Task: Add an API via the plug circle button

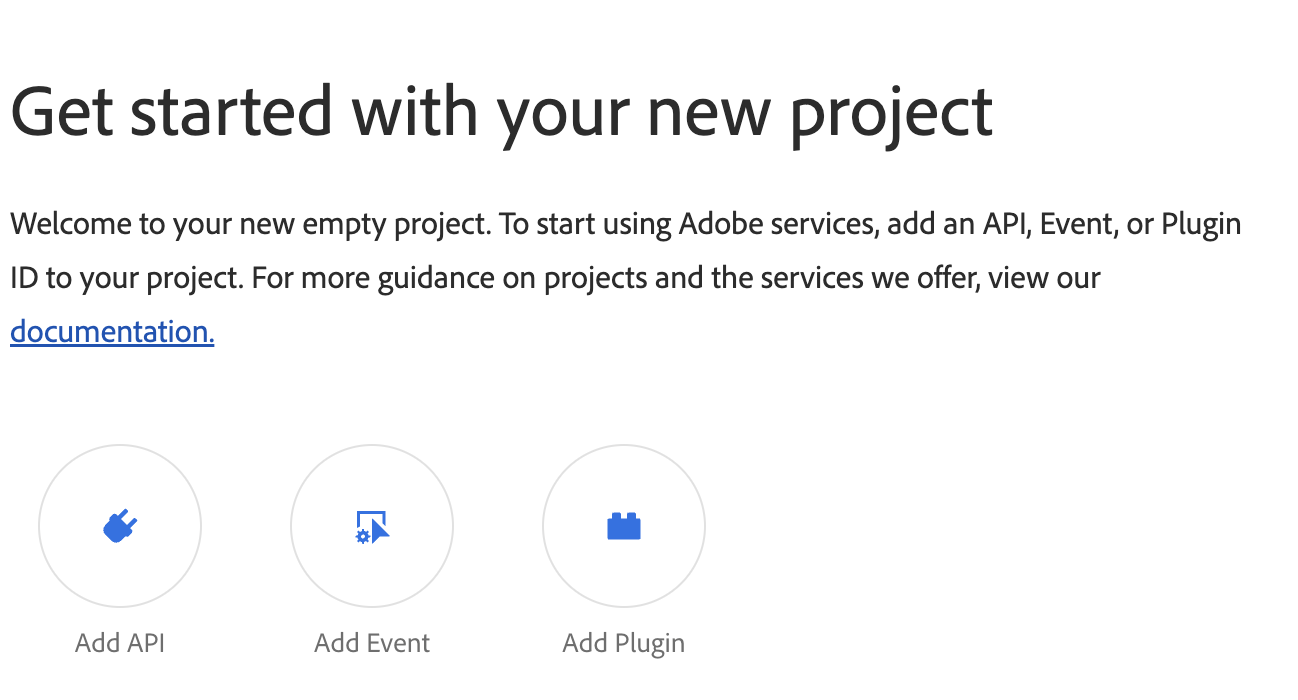Action: [120, 526]
